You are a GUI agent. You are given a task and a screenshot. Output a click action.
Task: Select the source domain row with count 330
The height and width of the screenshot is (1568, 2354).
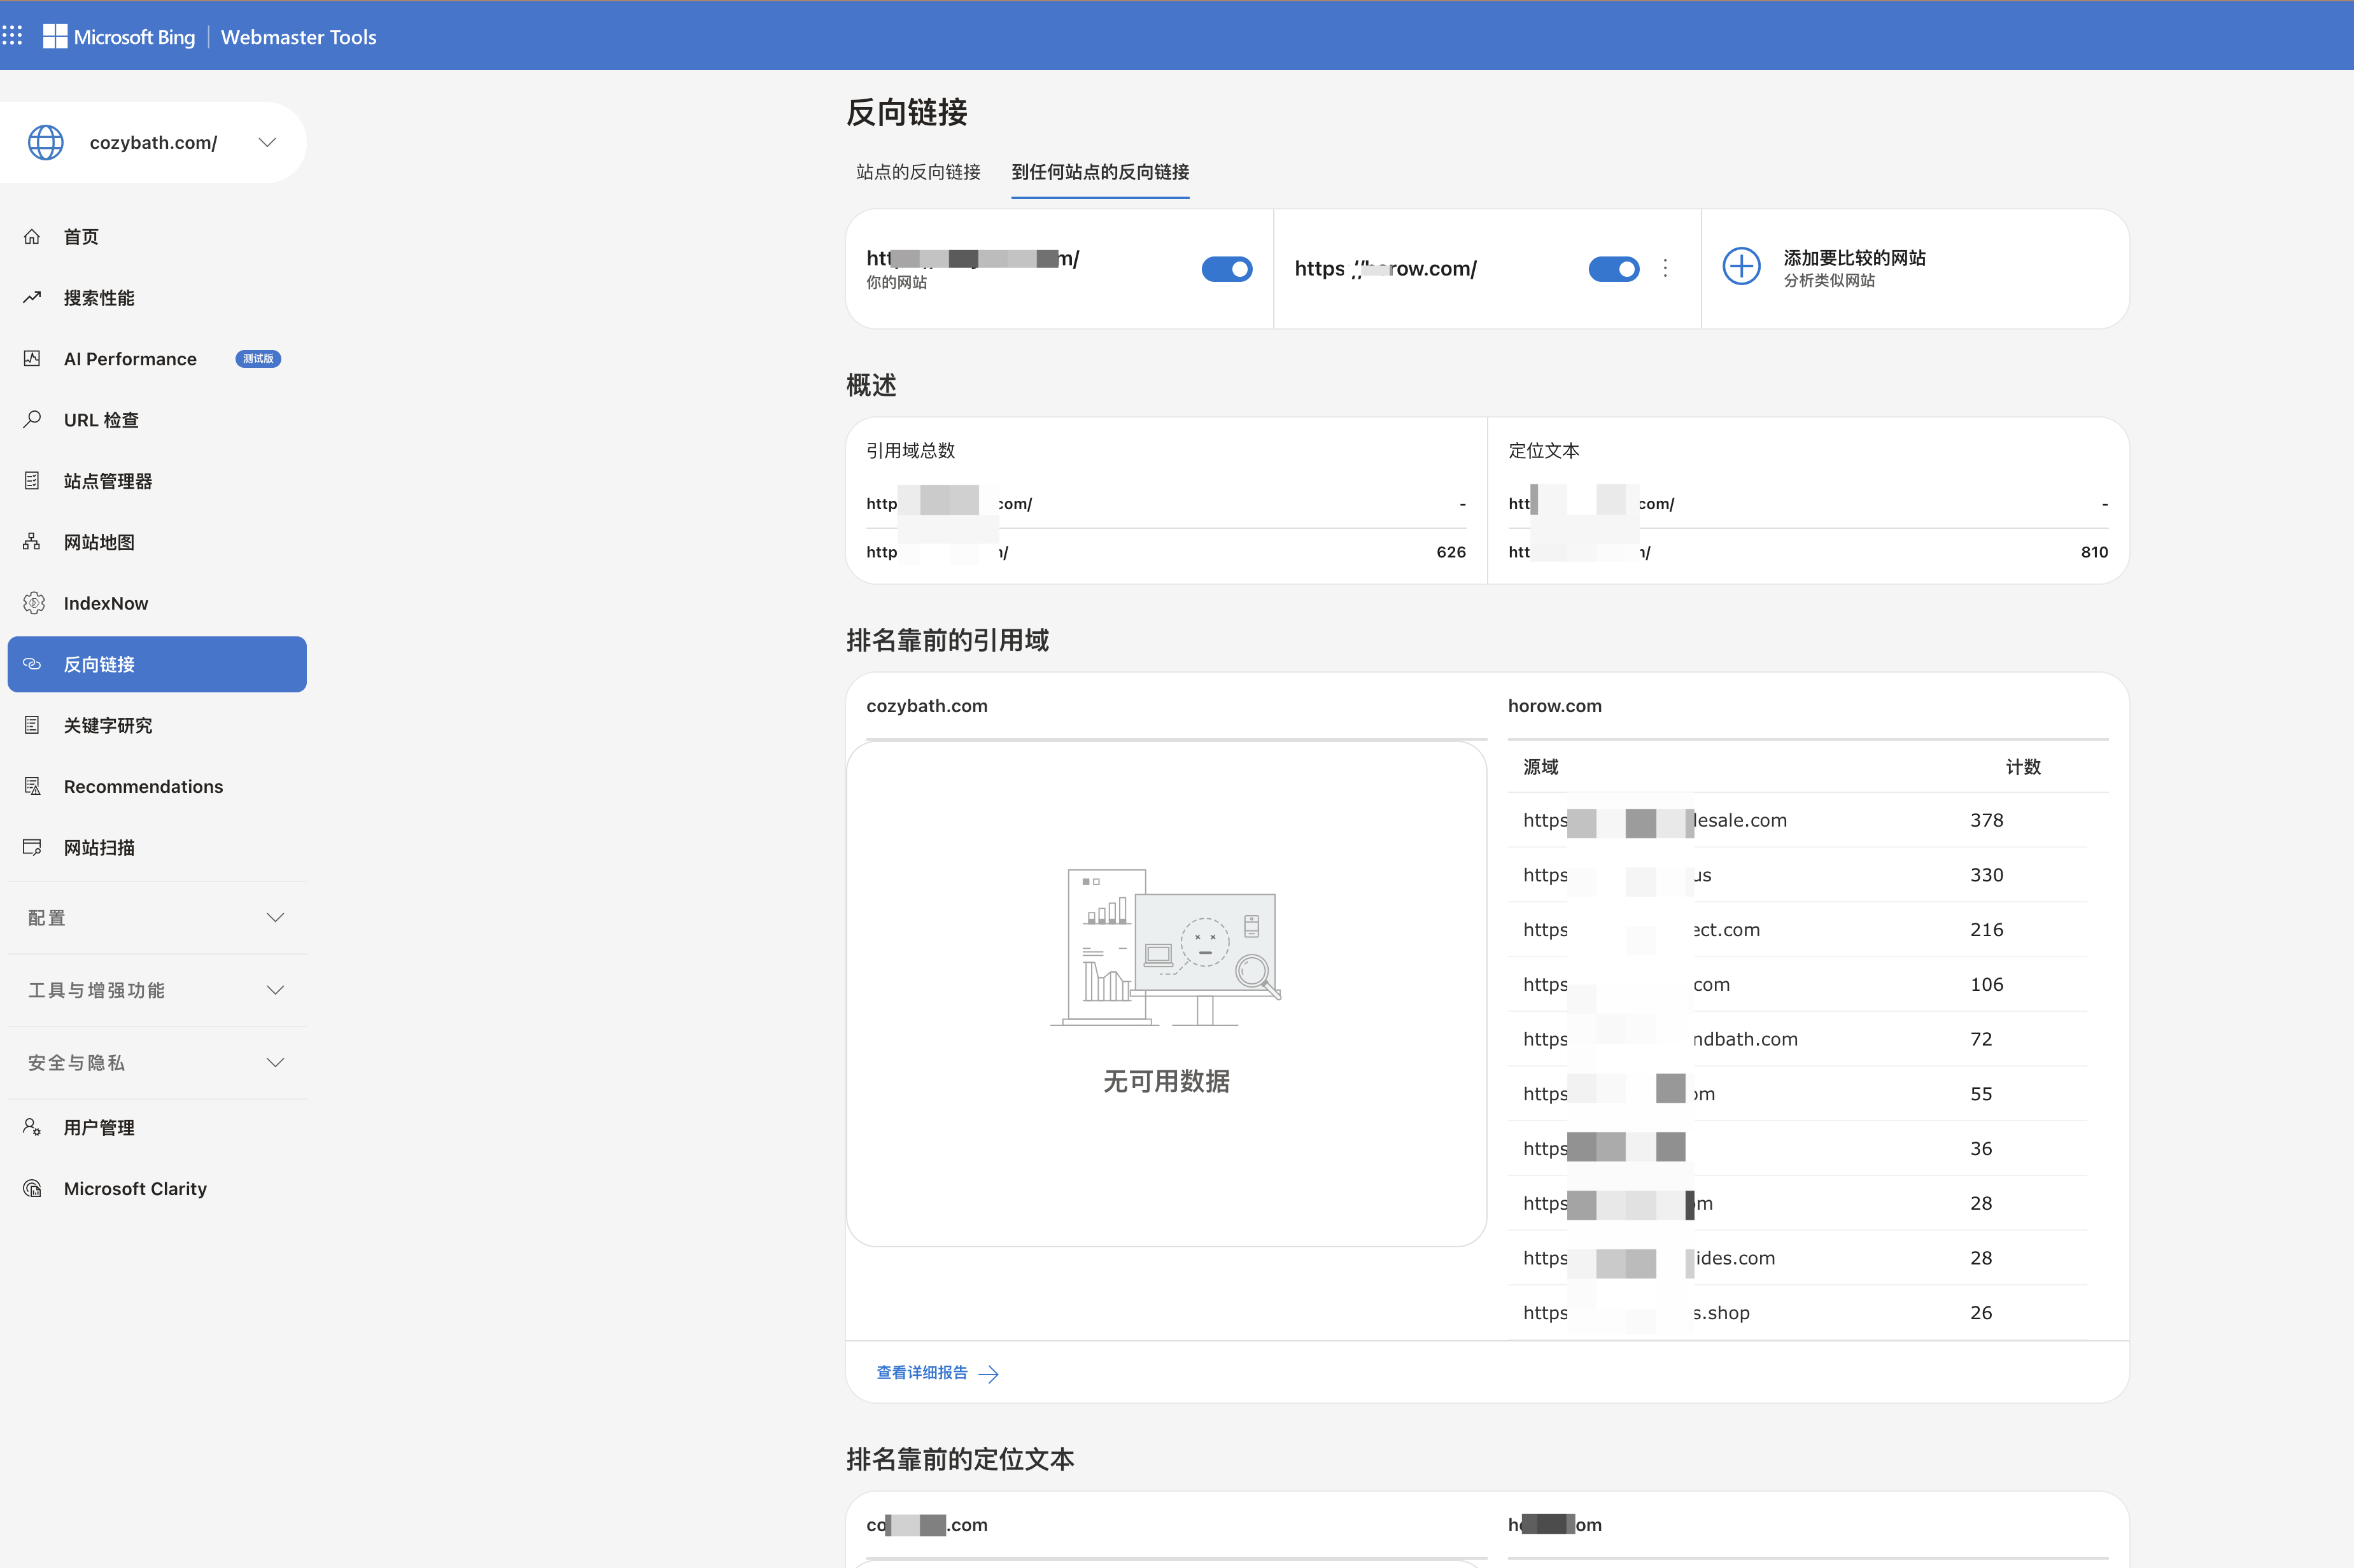pos(1797,874)
